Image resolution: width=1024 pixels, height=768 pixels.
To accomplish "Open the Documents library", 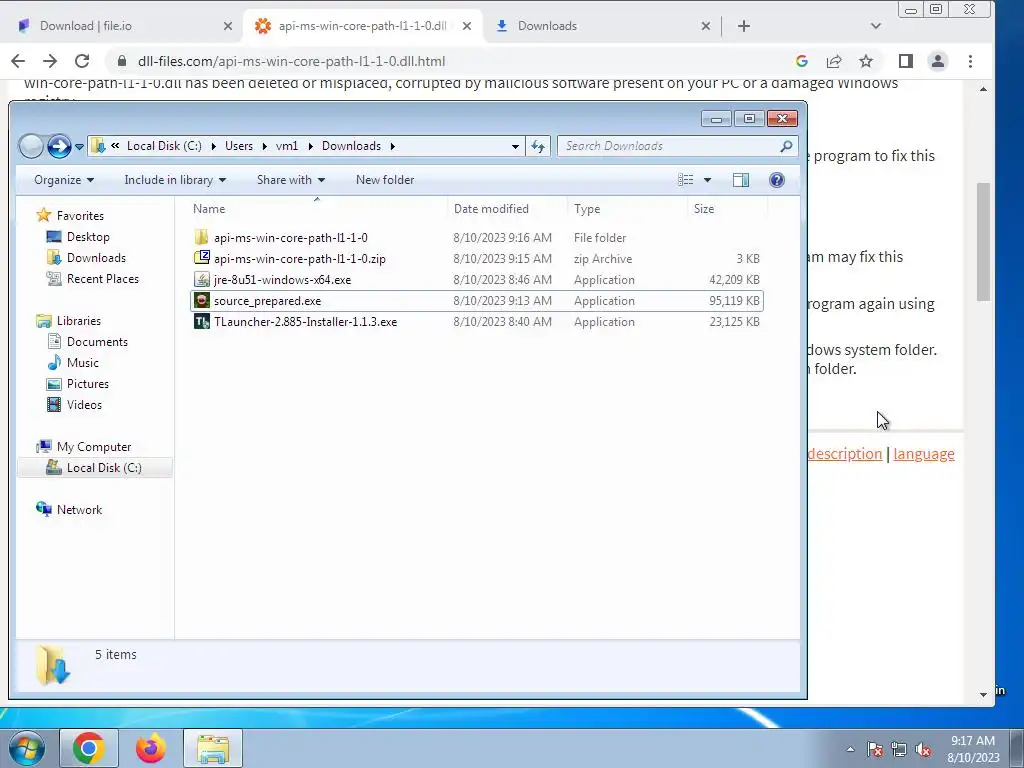I will pyautogui.click(x=97, y=342).
